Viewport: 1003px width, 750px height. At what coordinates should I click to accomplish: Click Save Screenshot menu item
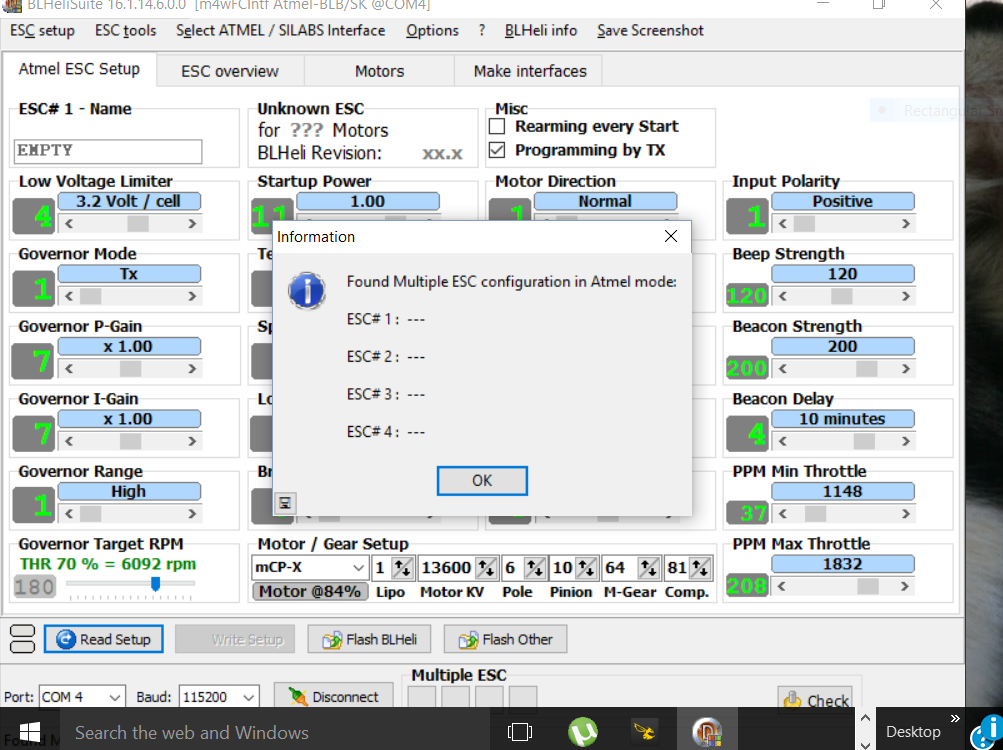point(650,30)
